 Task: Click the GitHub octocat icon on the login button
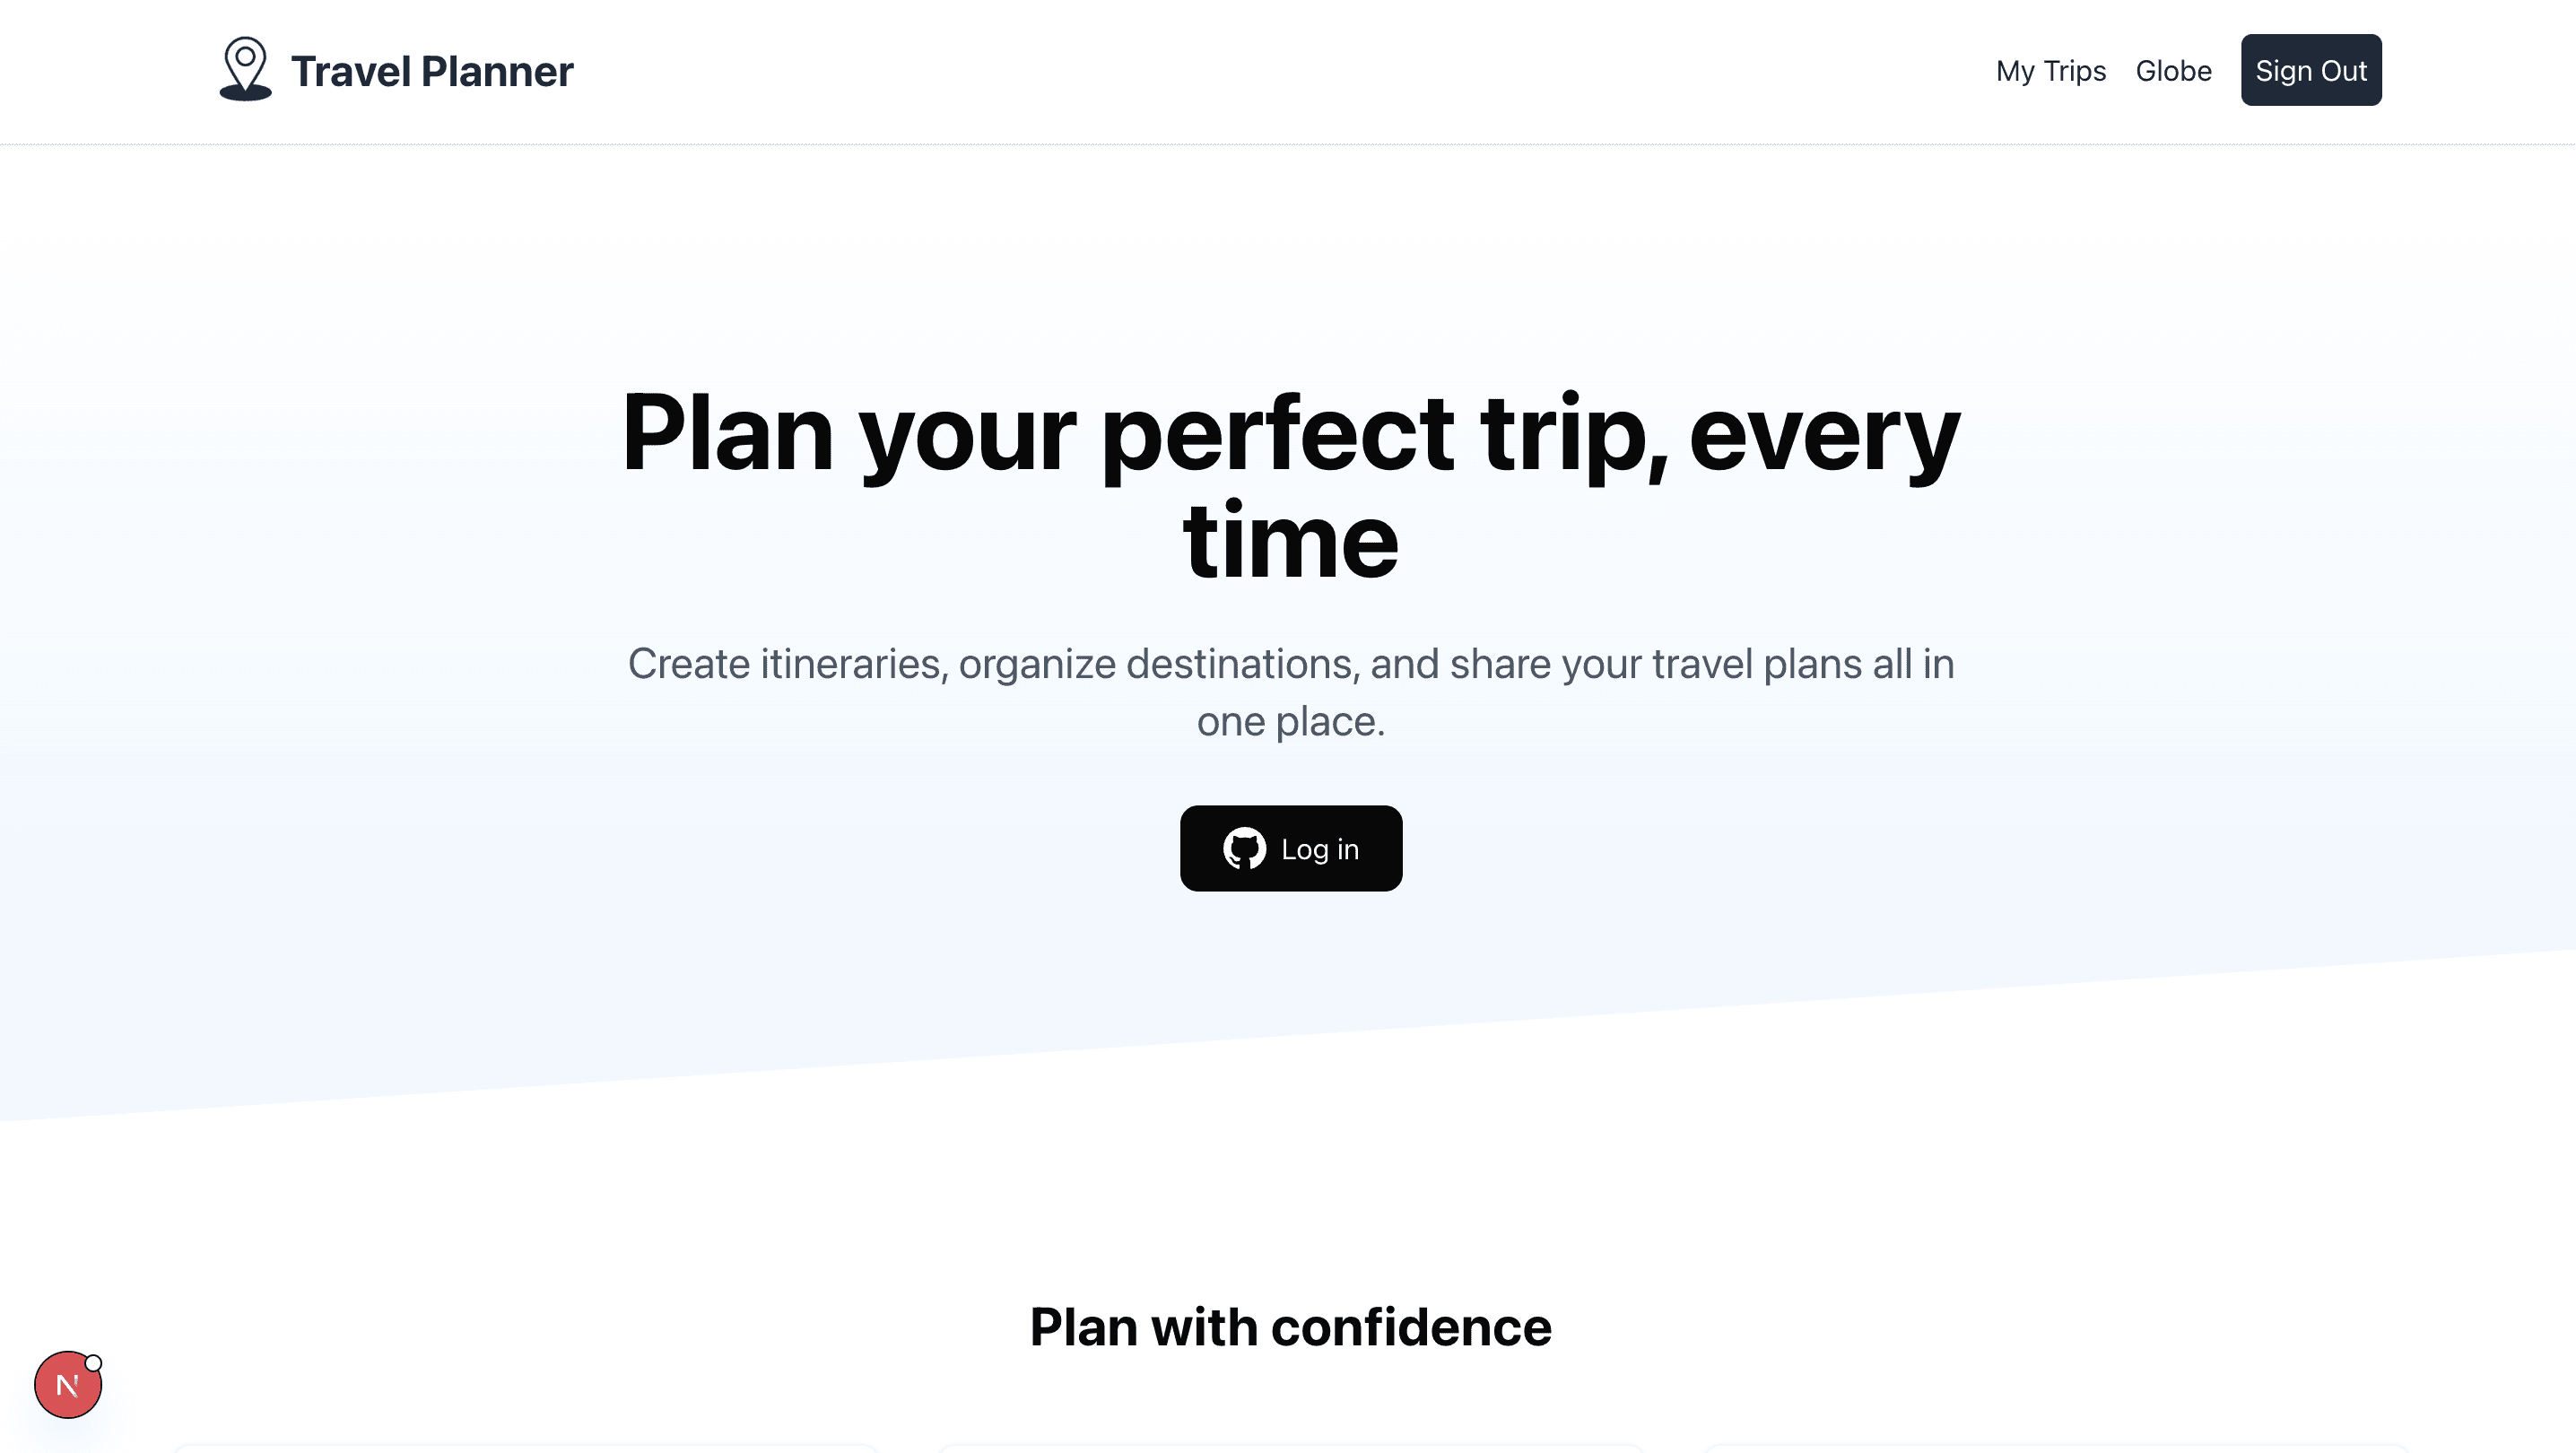tap(1245, 848)
